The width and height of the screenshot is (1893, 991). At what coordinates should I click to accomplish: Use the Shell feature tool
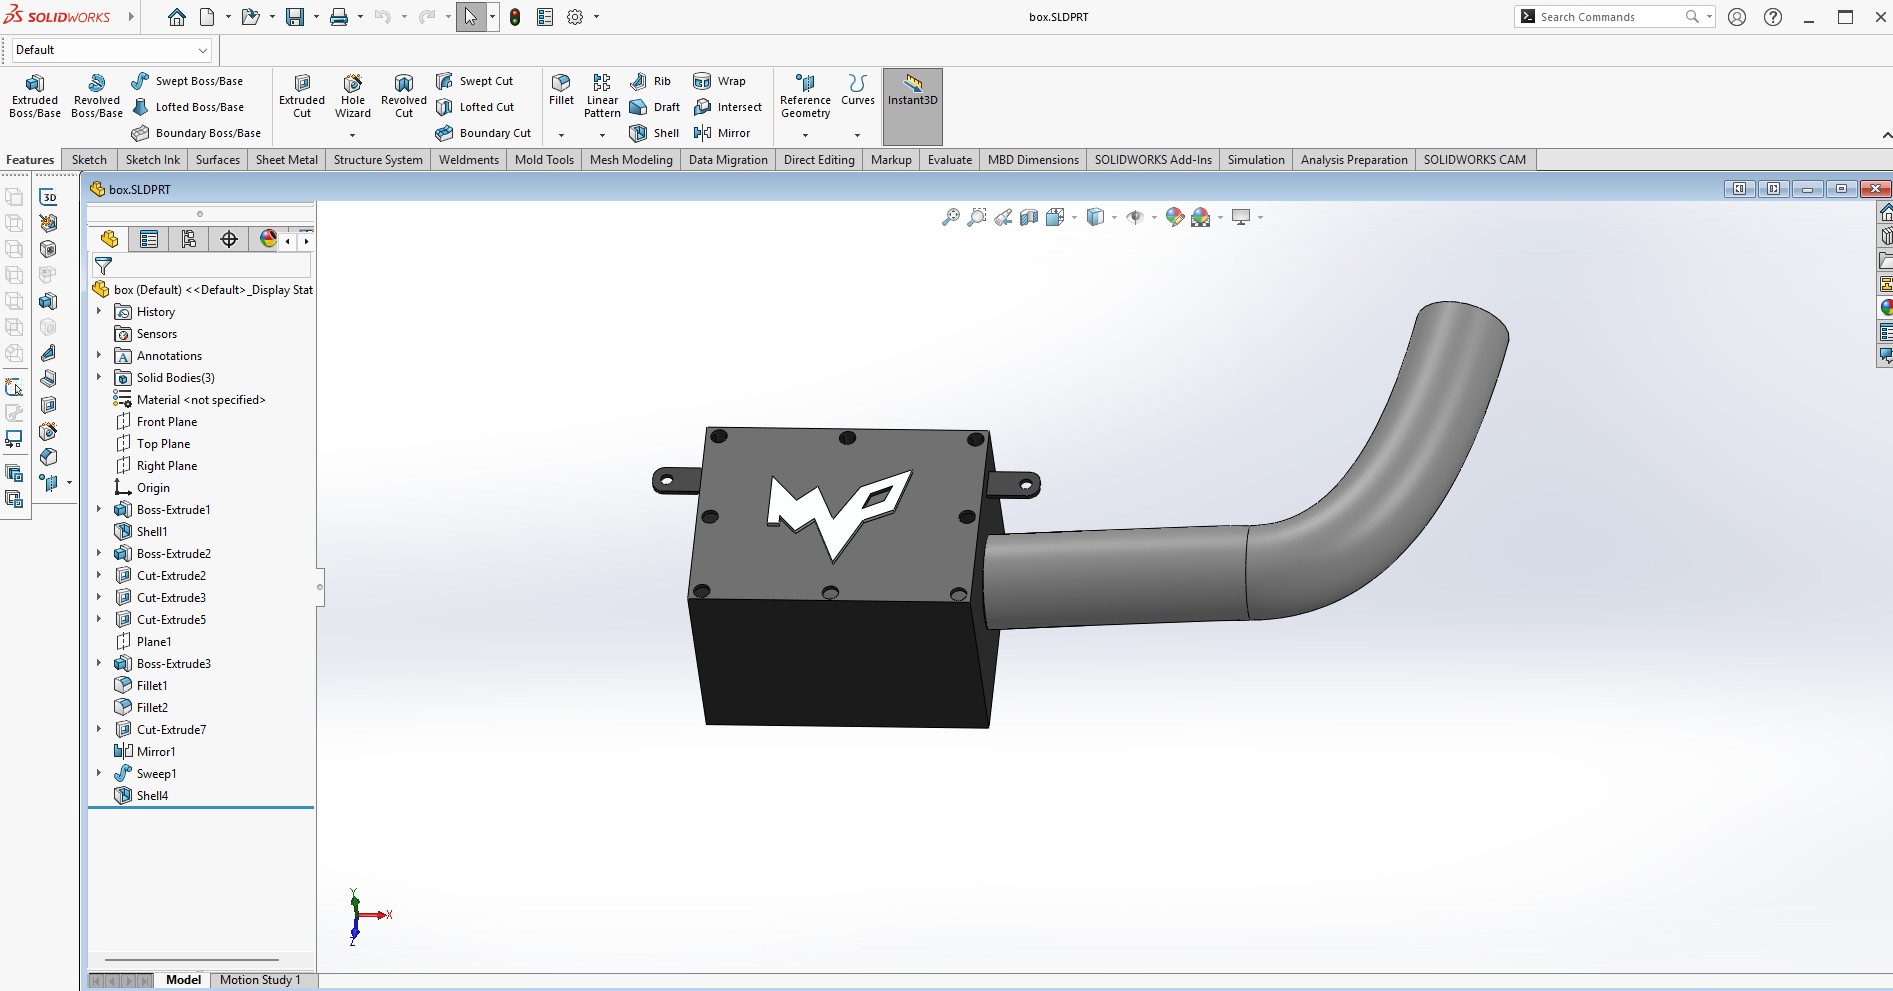tap(654, 133)
